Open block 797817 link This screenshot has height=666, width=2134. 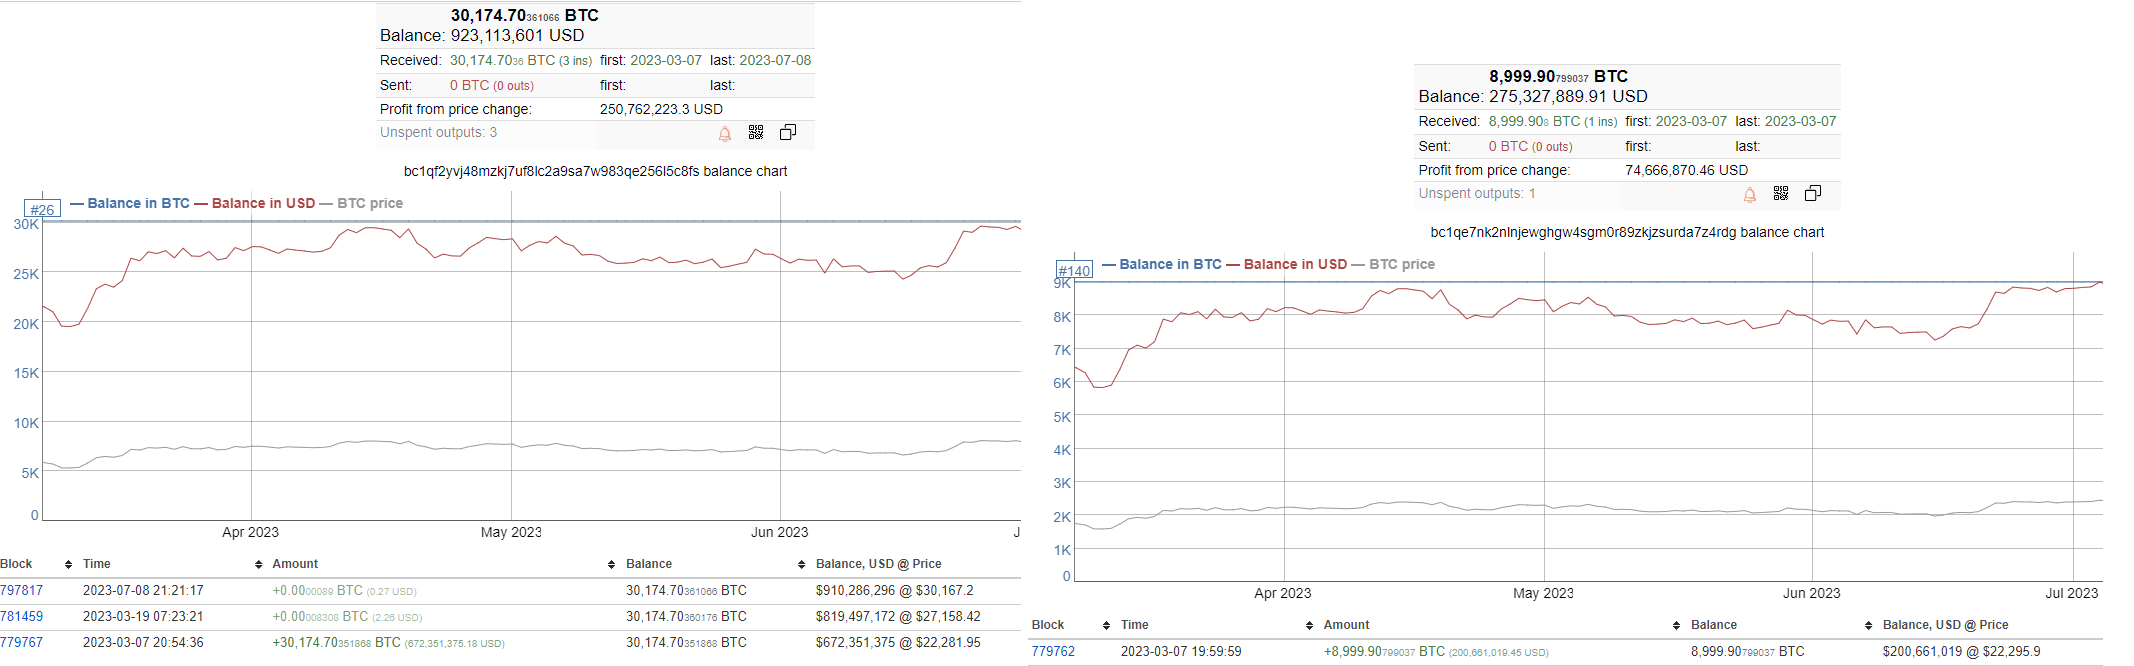click(22, 591)
